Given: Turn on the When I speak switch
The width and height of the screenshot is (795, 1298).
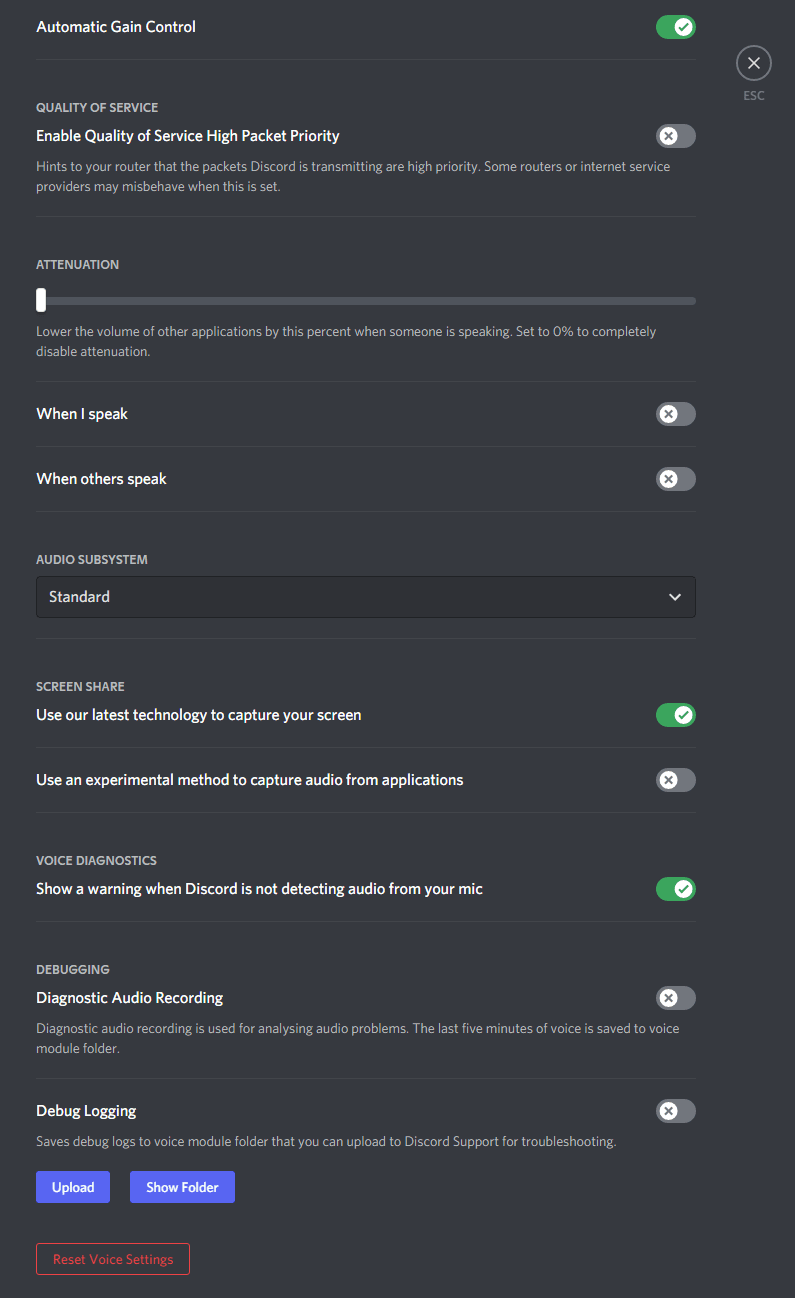Looking at the screenshot, I should (x=675, y=414).
